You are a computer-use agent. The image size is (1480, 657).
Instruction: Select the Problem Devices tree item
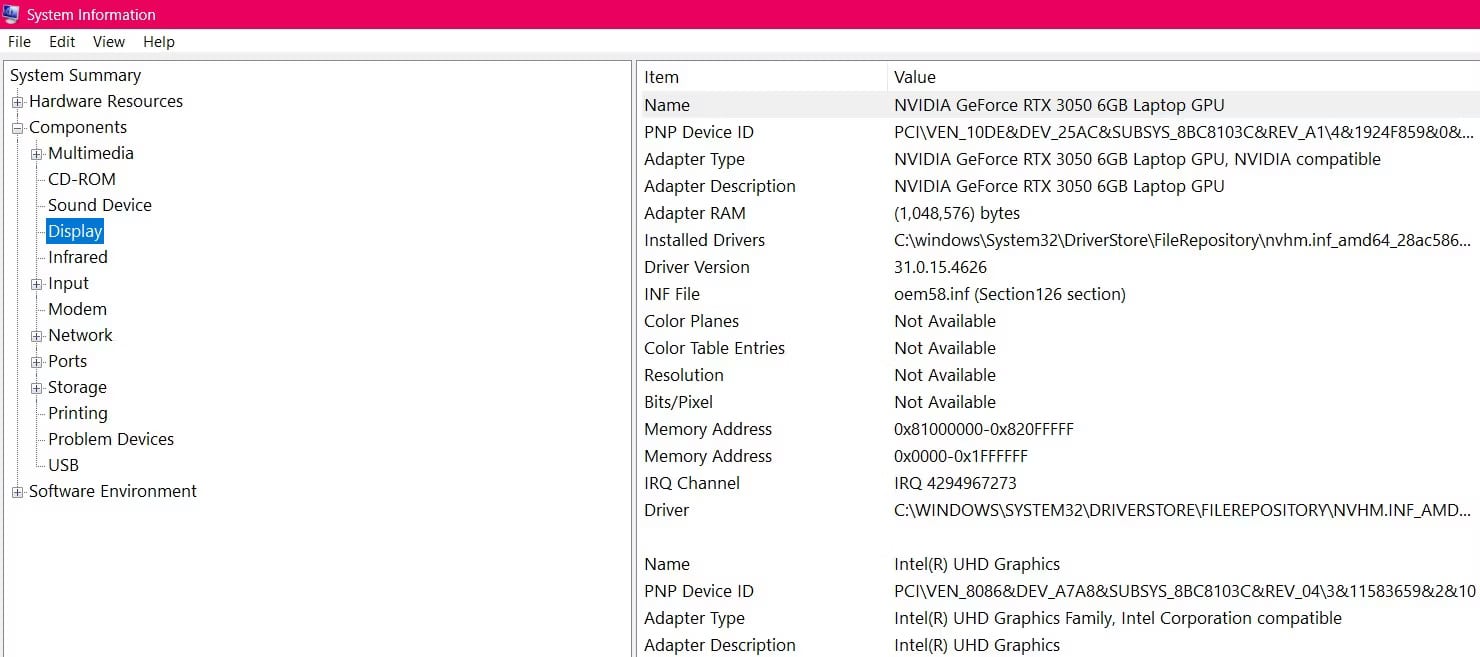pyautogui.click(x=111, y=439)
